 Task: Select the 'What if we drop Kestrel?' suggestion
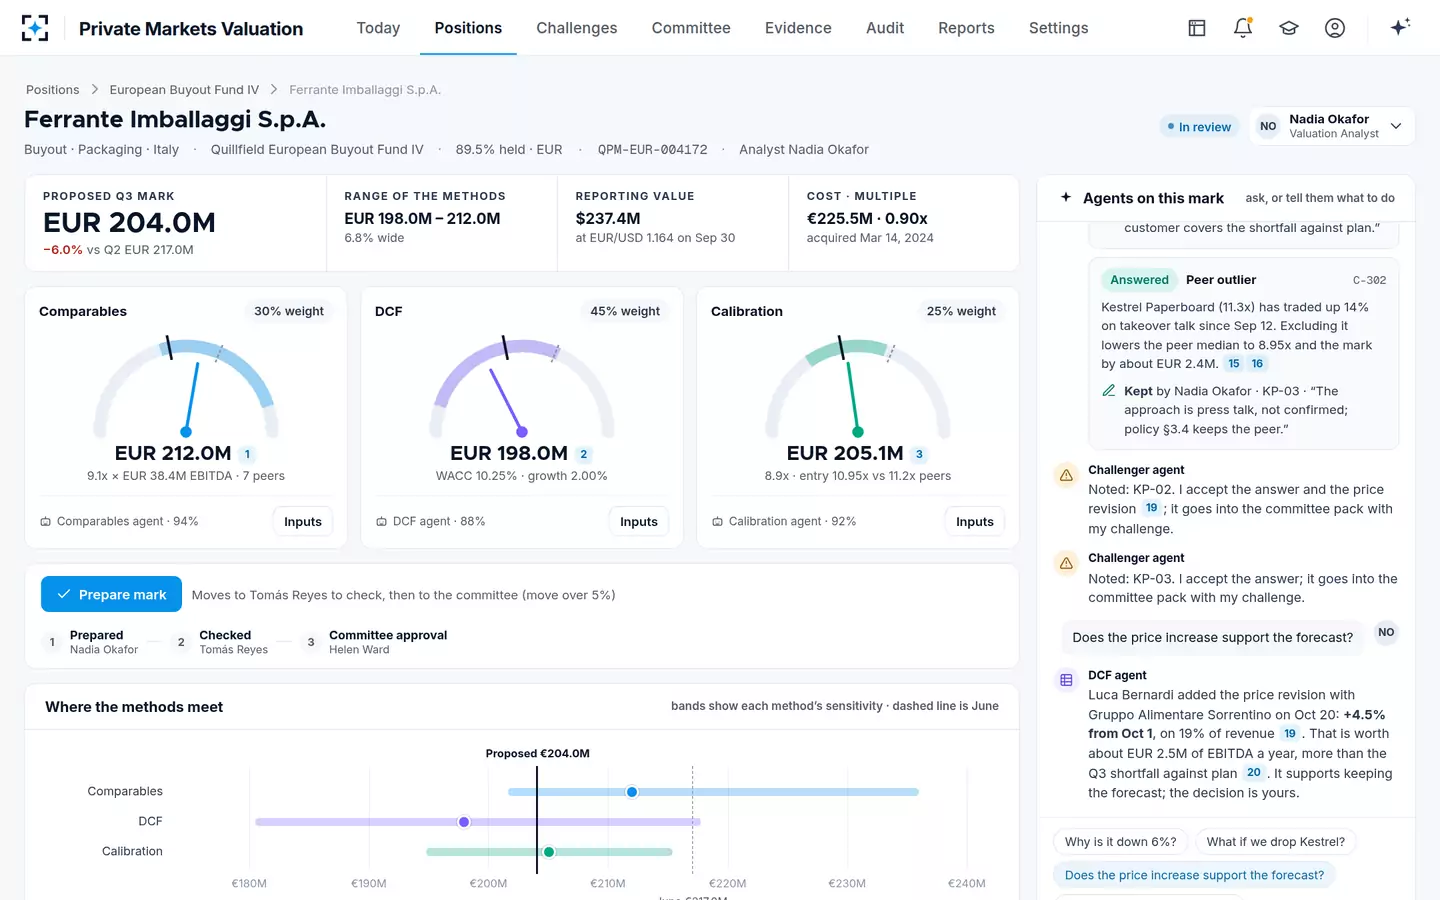(1276, 842)
